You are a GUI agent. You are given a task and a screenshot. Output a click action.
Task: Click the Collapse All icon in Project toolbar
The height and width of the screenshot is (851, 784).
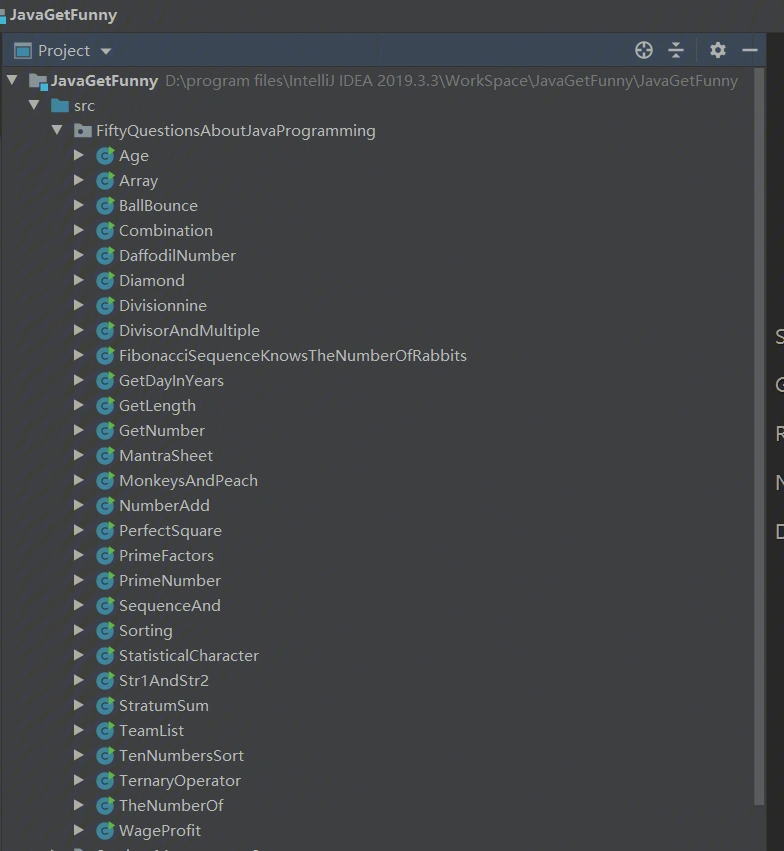[675, 50]
